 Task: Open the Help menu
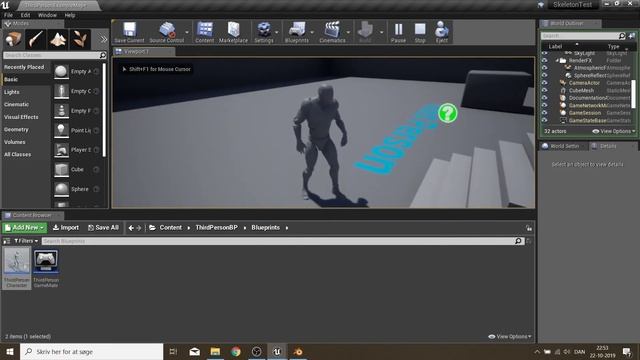coord(70,15)
